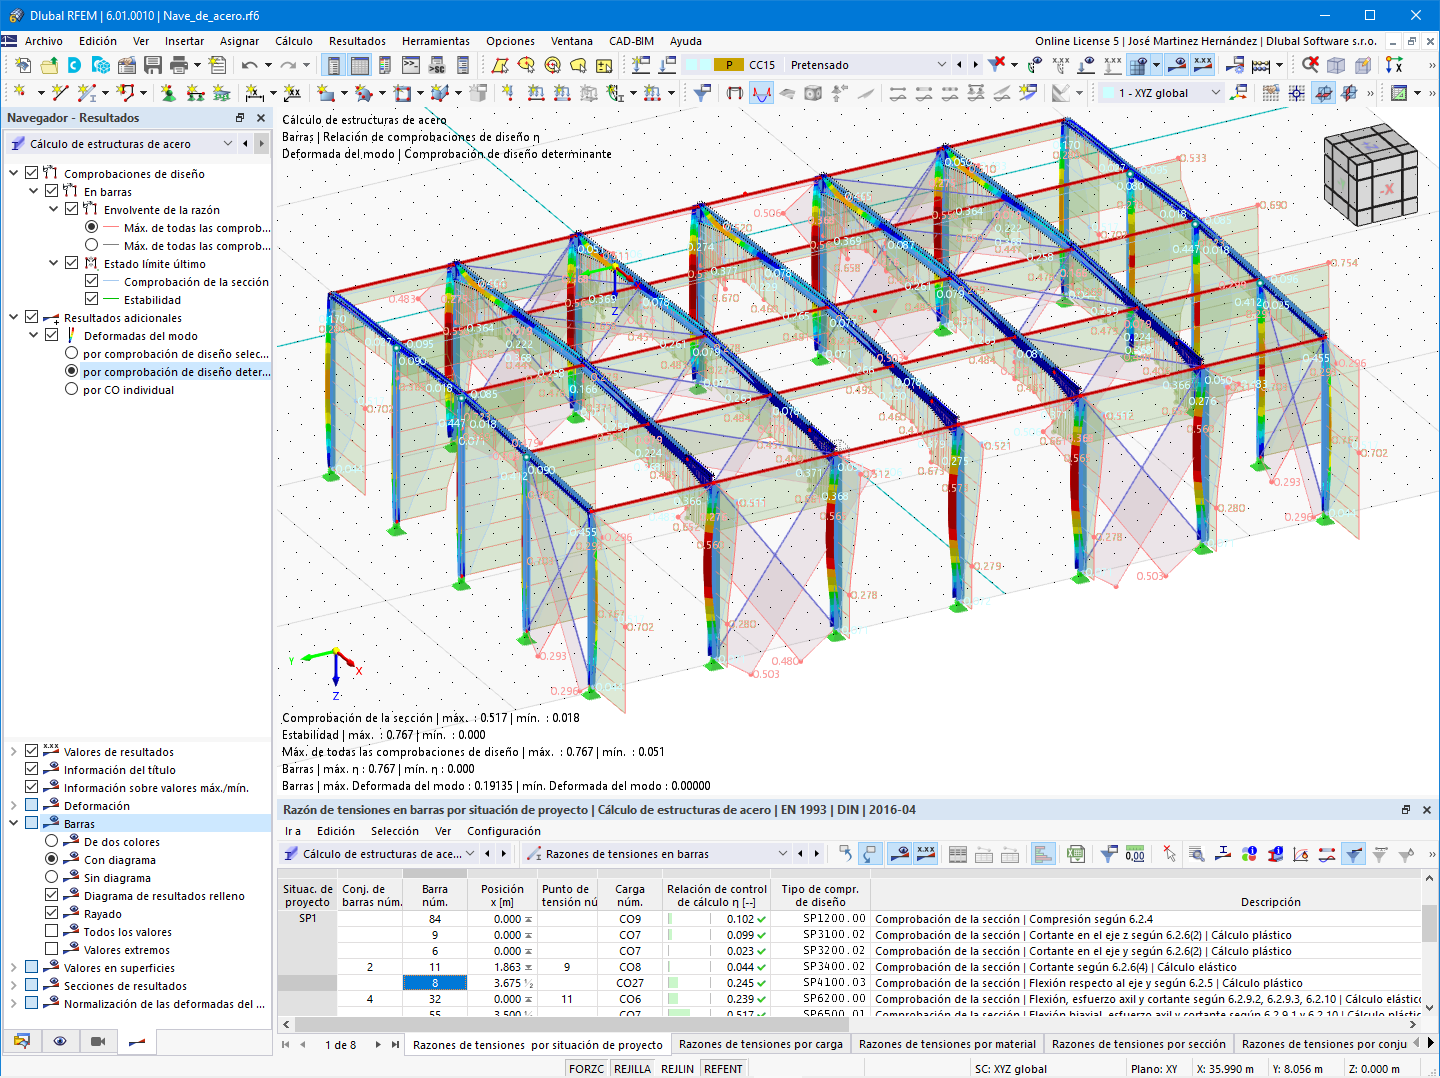Click the zoom-cancel magnifier with red X
1440x1078 pixels.
tap(1310, 65)
